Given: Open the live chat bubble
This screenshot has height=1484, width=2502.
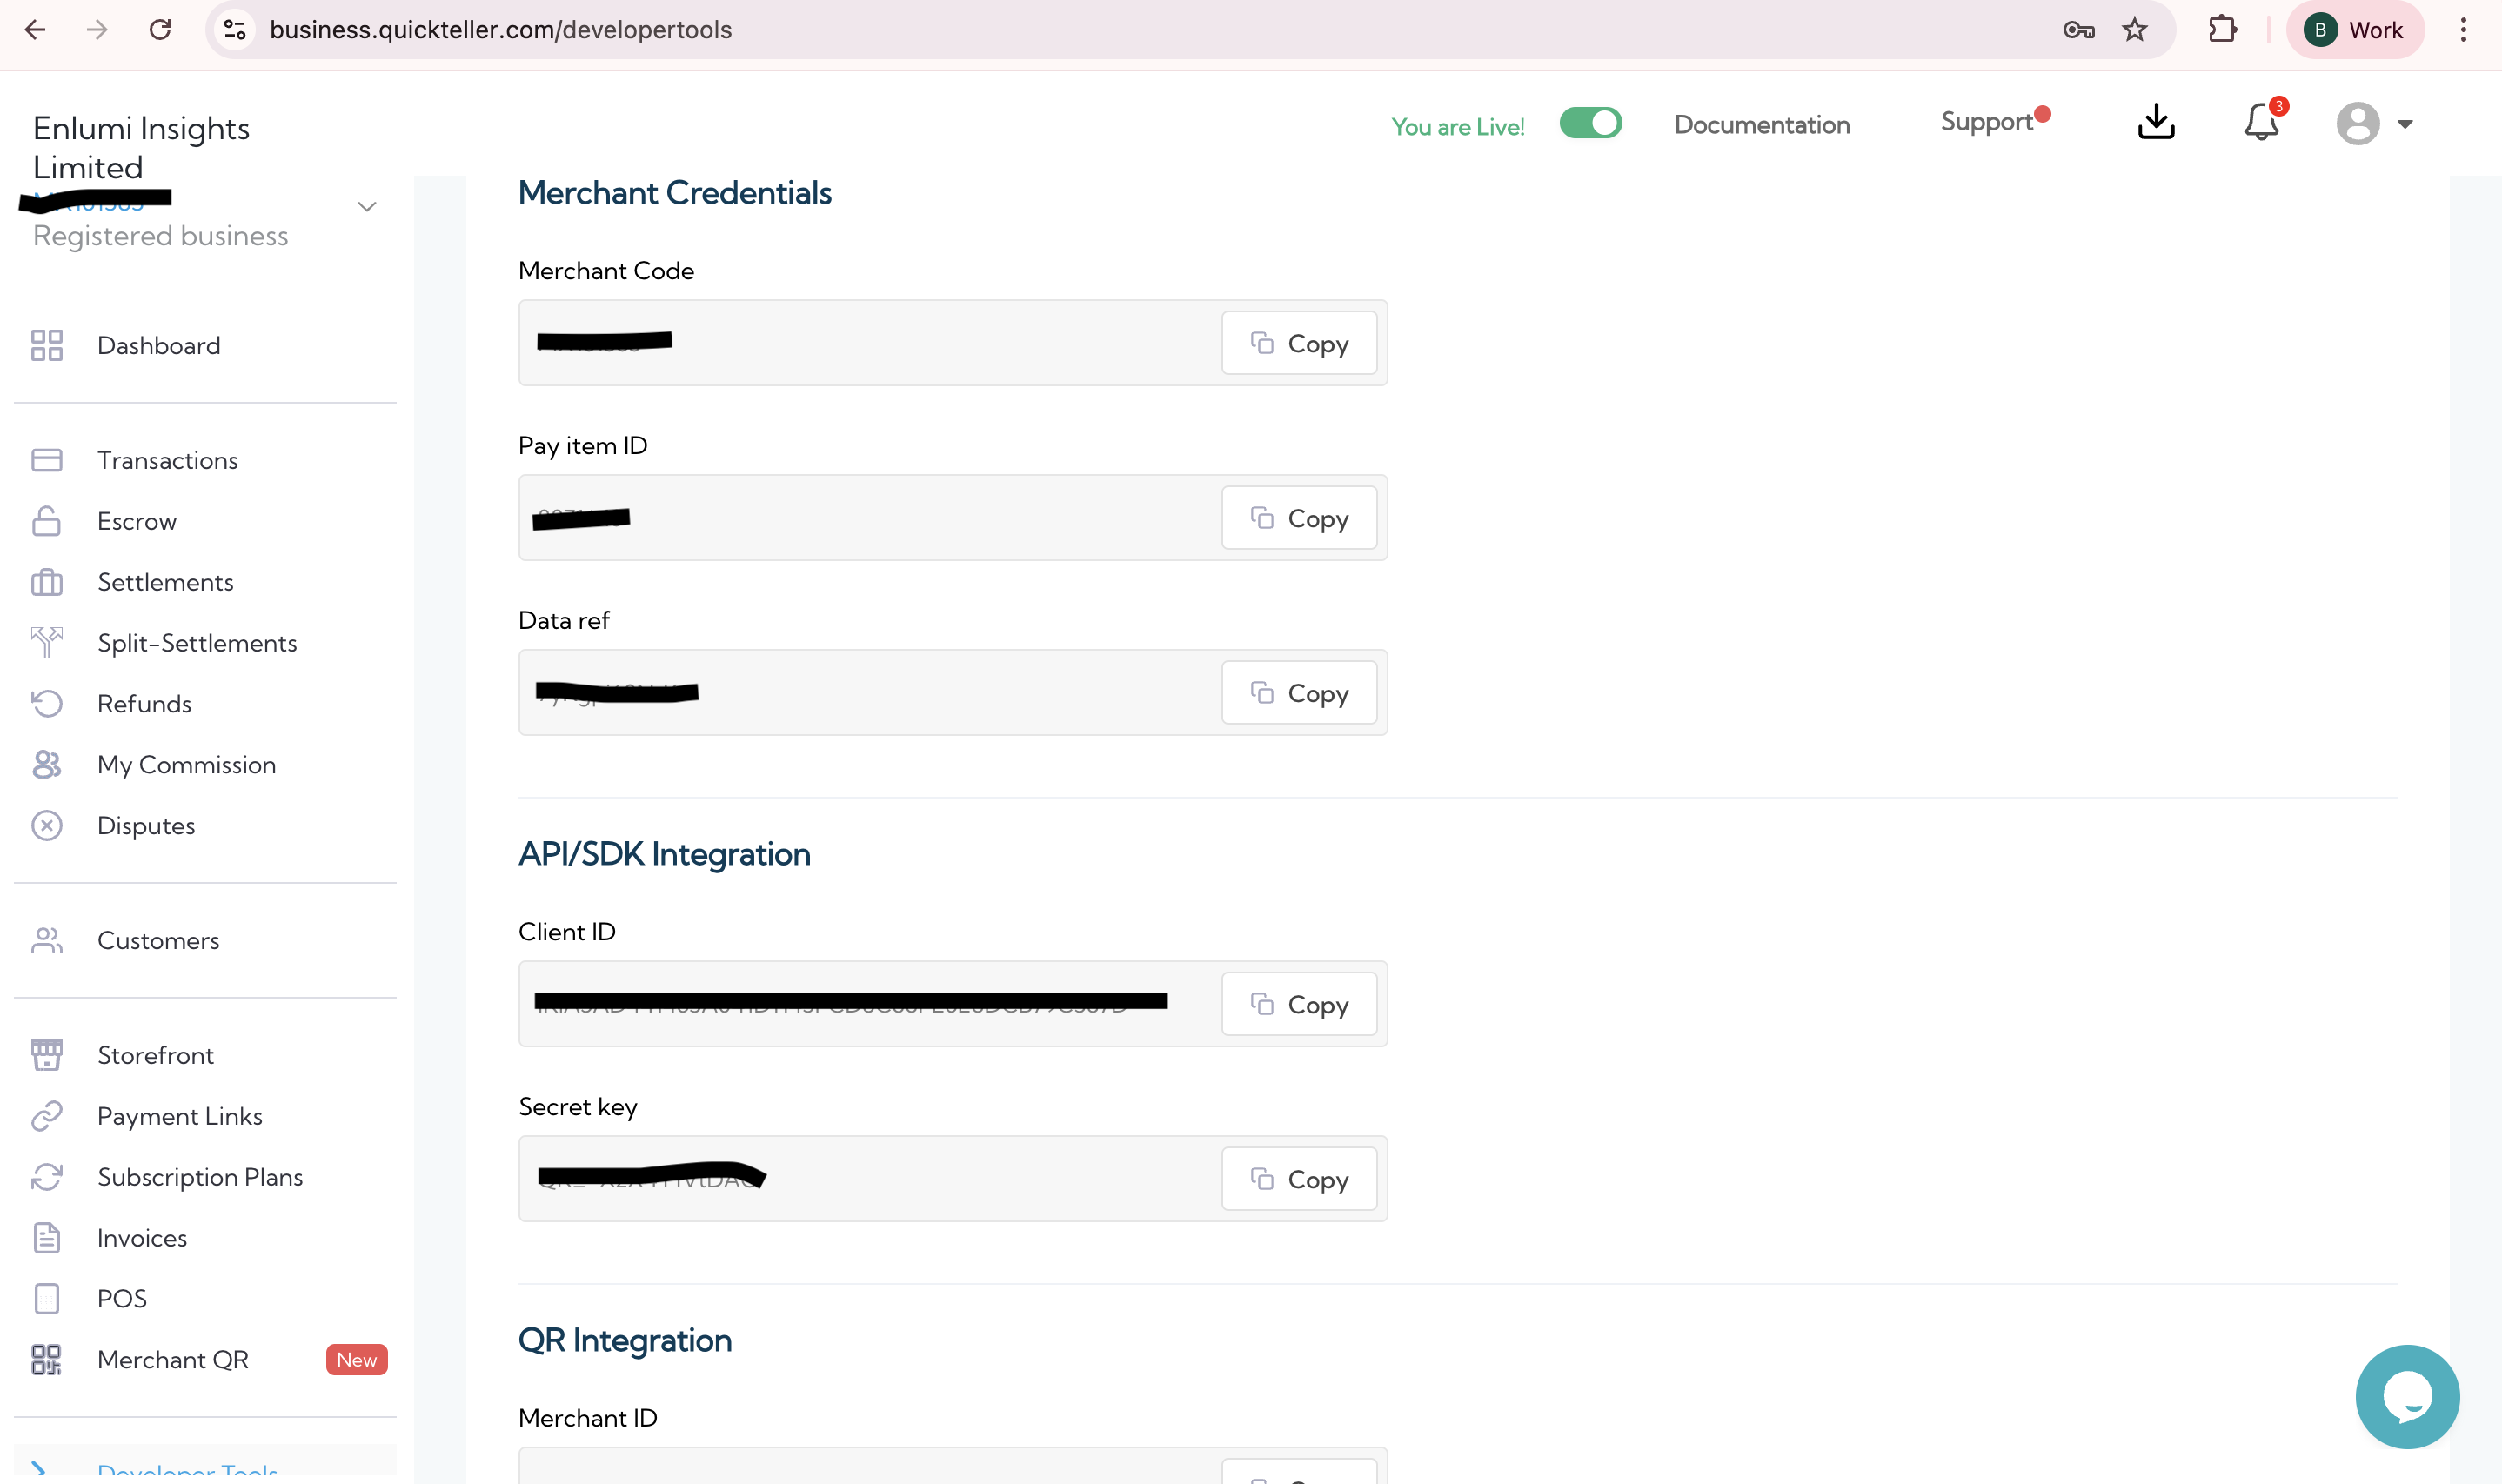Looking at the screenshot, I should [x=2406, y=1396].
